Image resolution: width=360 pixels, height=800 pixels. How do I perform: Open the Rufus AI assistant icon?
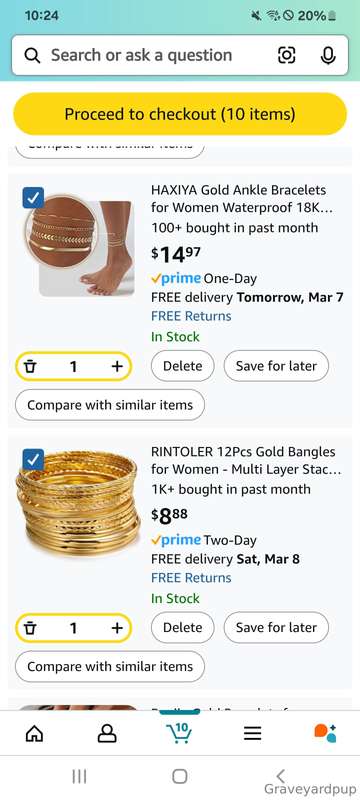(x=325, y=733)
